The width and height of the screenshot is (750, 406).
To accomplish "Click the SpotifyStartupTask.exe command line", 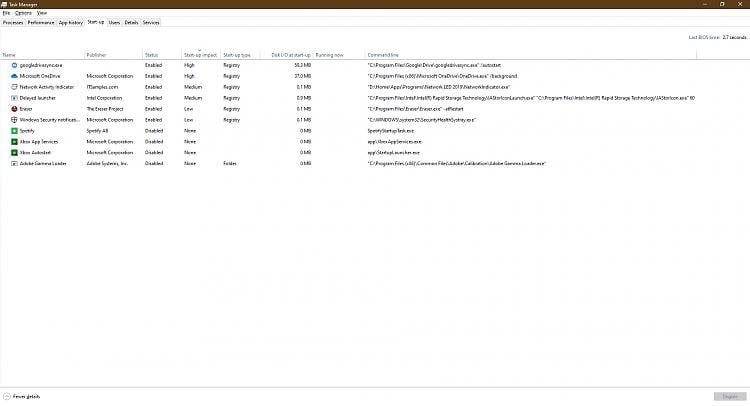I will pos(391,131).
